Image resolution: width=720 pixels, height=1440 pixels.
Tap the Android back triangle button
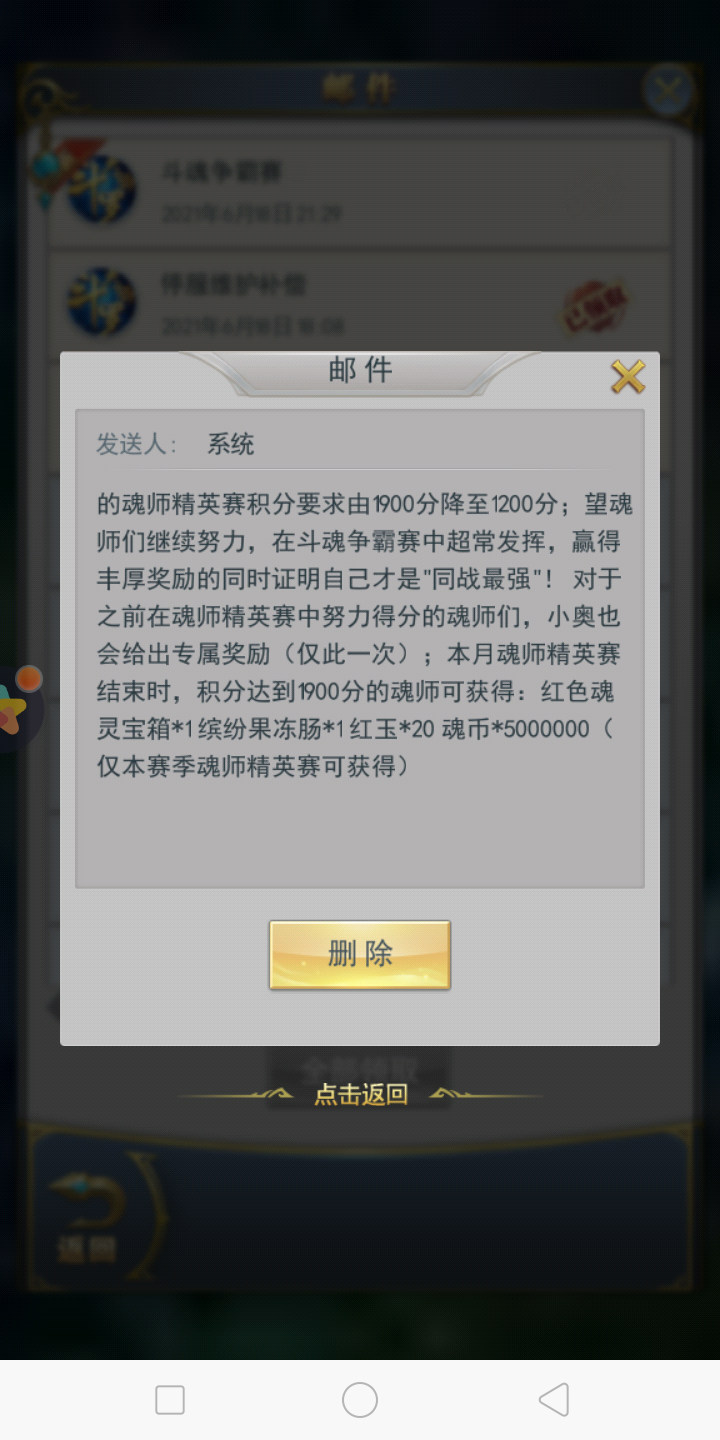click(x=553, y=1399)
